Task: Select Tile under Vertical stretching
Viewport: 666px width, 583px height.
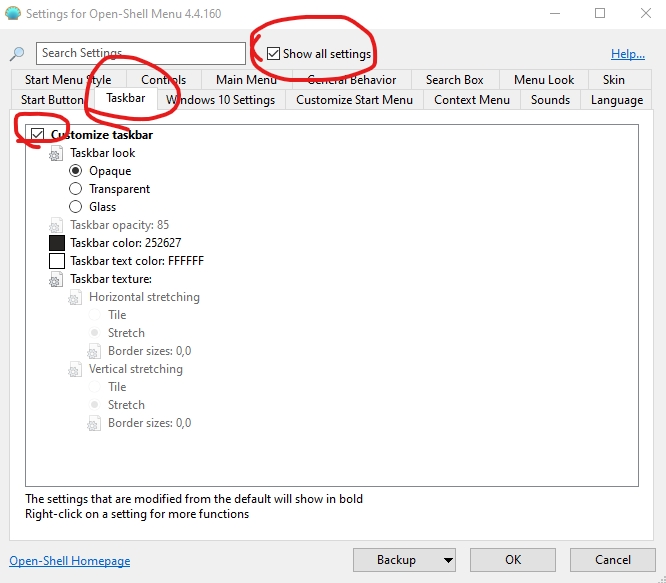Action: [94, 387]
